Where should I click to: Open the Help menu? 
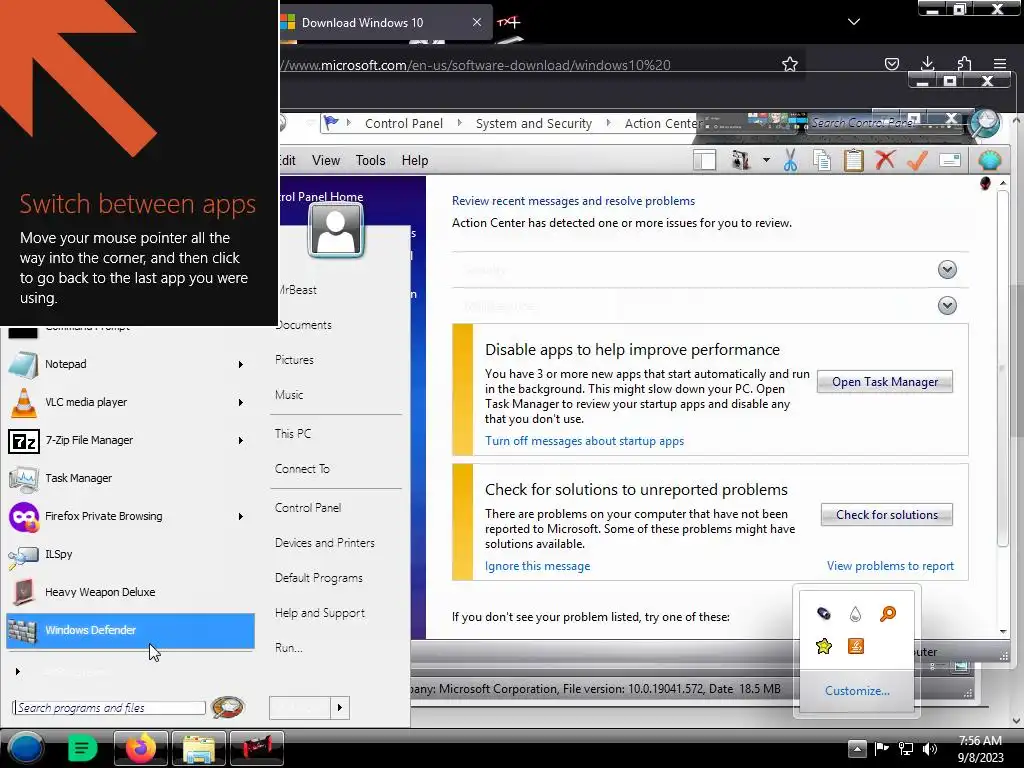point(415,160)
